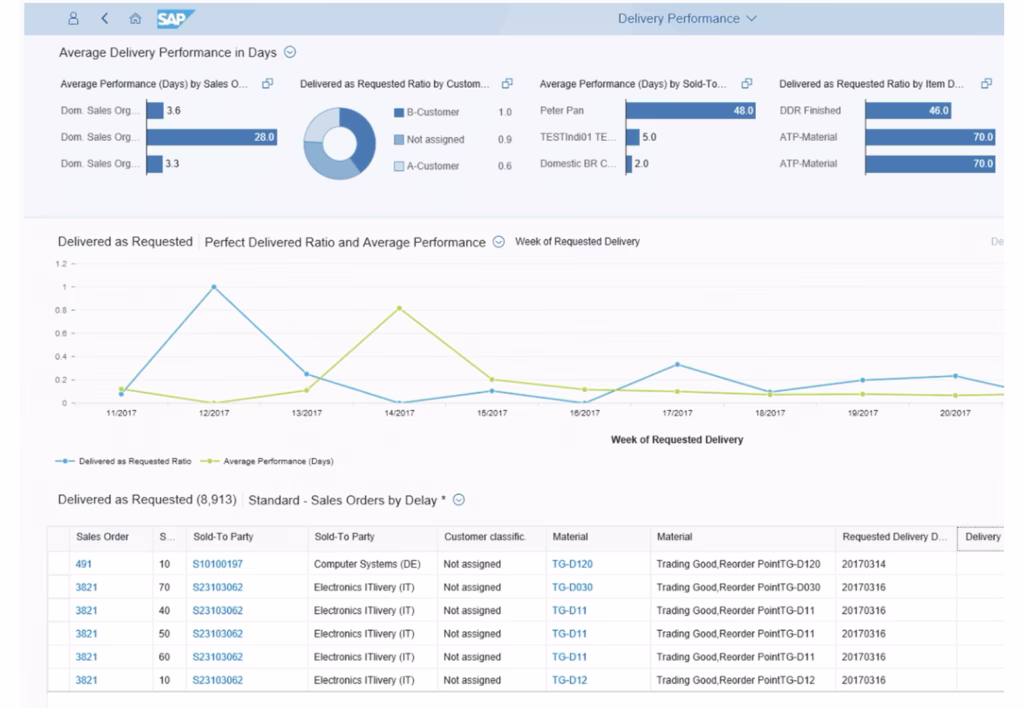Enlarge the Average Performance by Sold-To chart

(746, 84)
